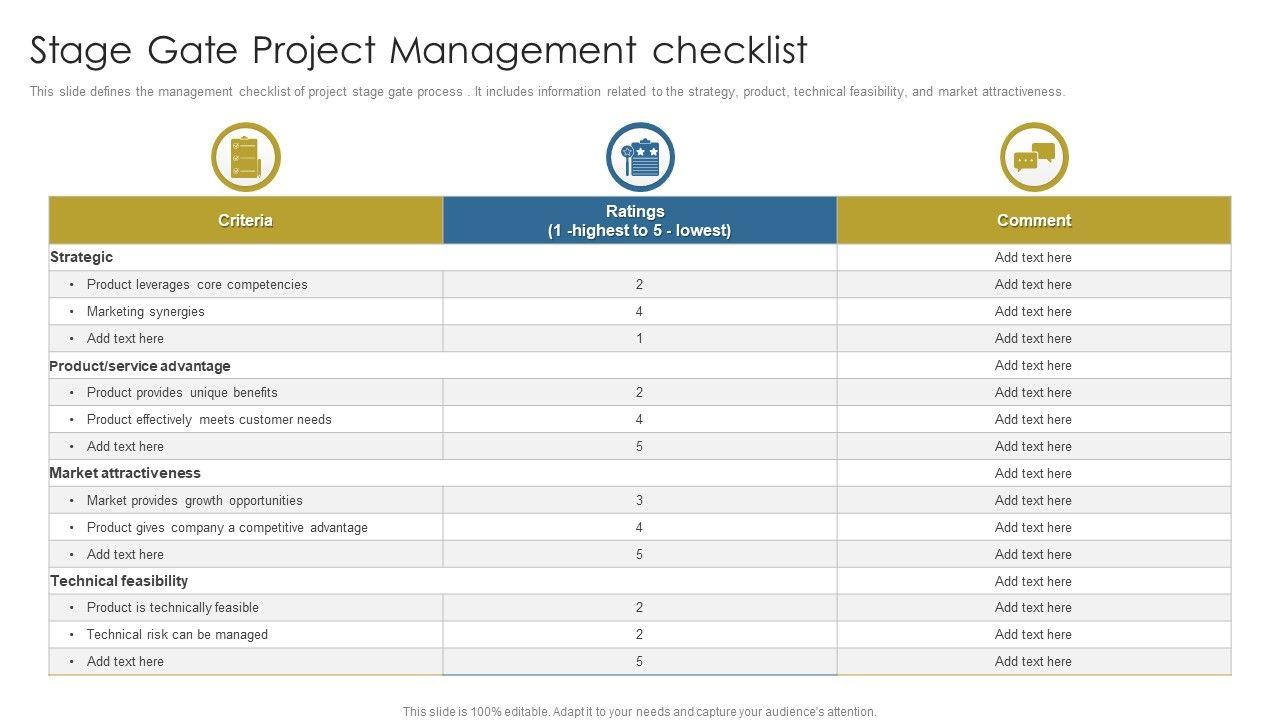Click the rating value for Marketing synergies
The width and height of the screenshot is (1280, 720).
(x=639, y=312)
